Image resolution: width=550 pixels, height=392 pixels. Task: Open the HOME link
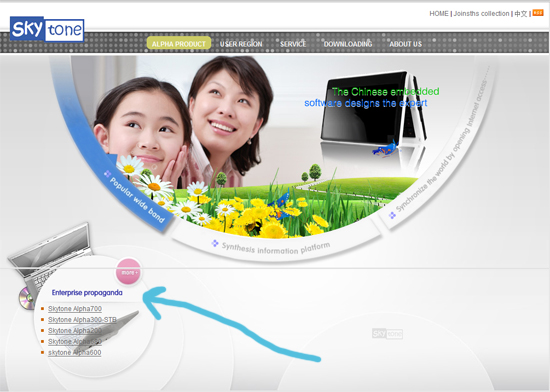point(439,14)
